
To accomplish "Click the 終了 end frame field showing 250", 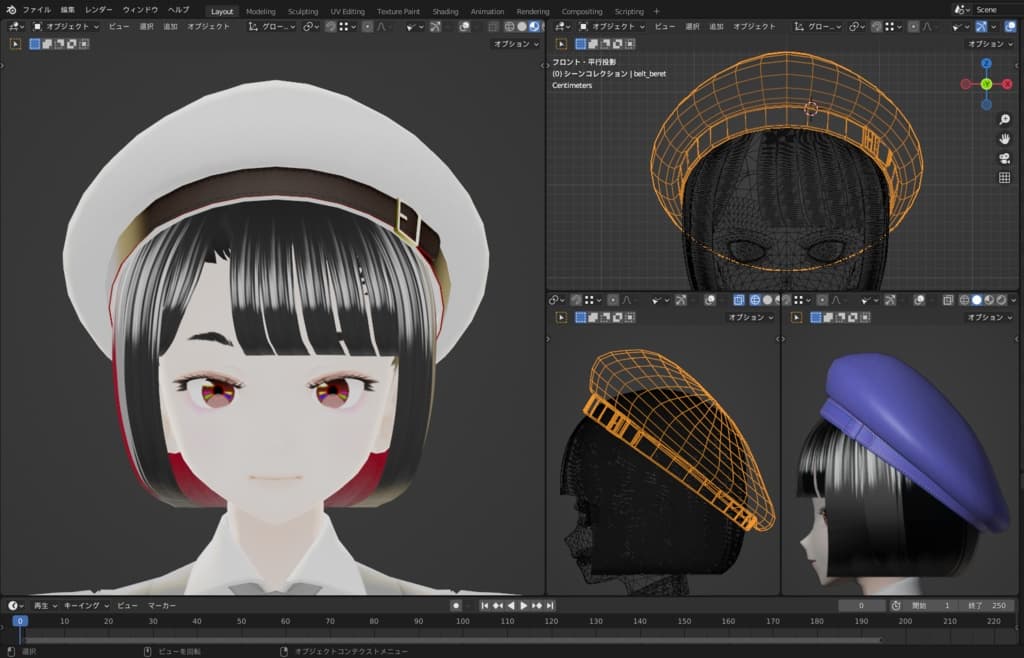I will pyautogui.click(x=988, y=606).
